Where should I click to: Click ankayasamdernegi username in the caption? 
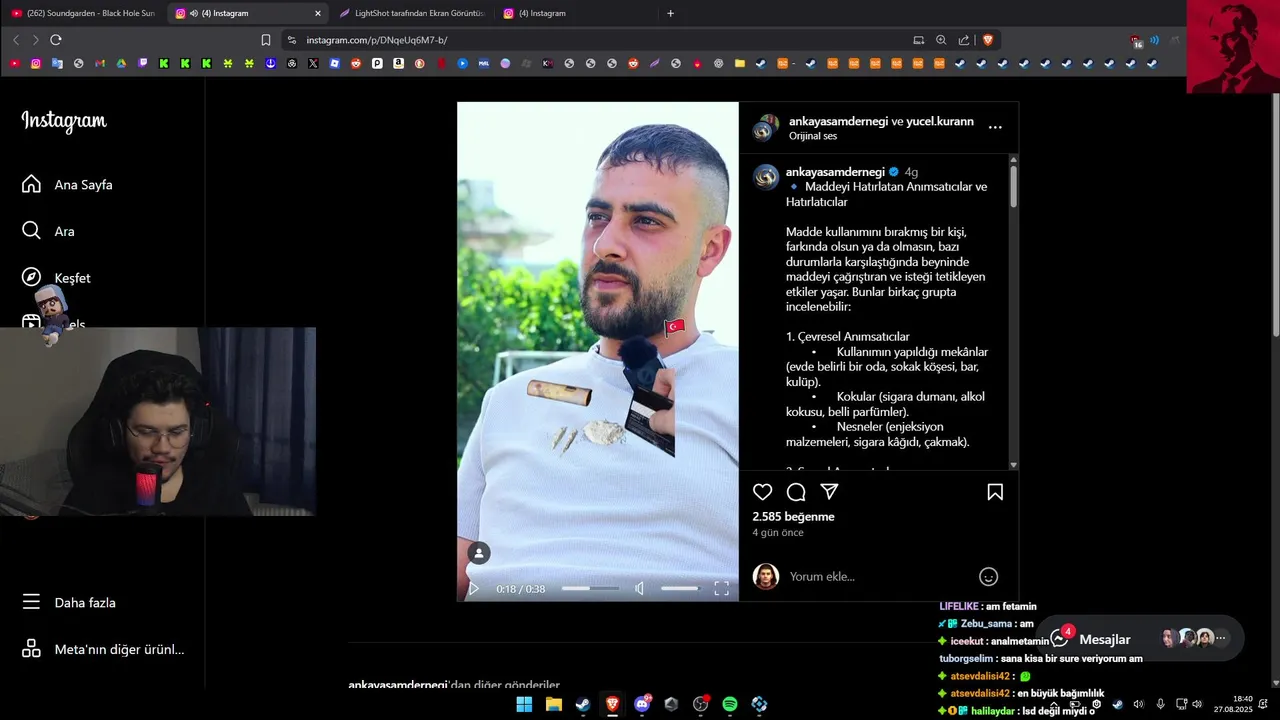click(835, 172)
